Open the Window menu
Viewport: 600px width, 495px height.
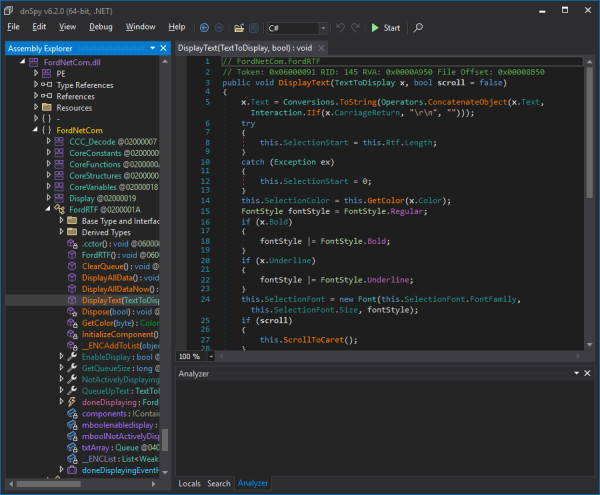click(x=140, y=27)
